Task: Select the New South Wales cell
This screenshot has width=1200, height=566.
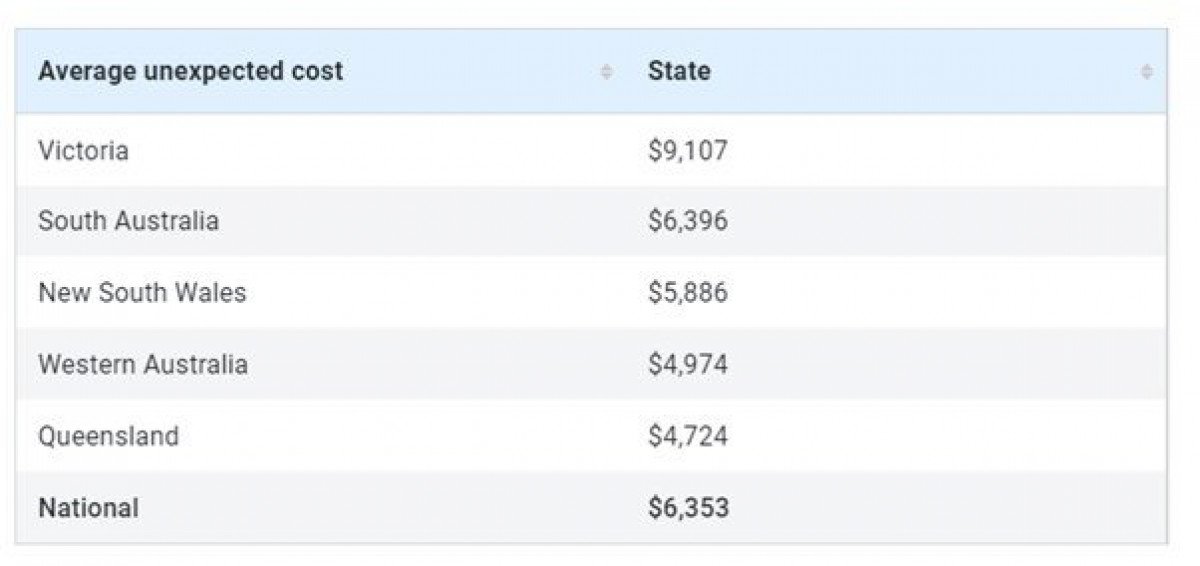Action: pyautogui.click(x=142, y=293)
